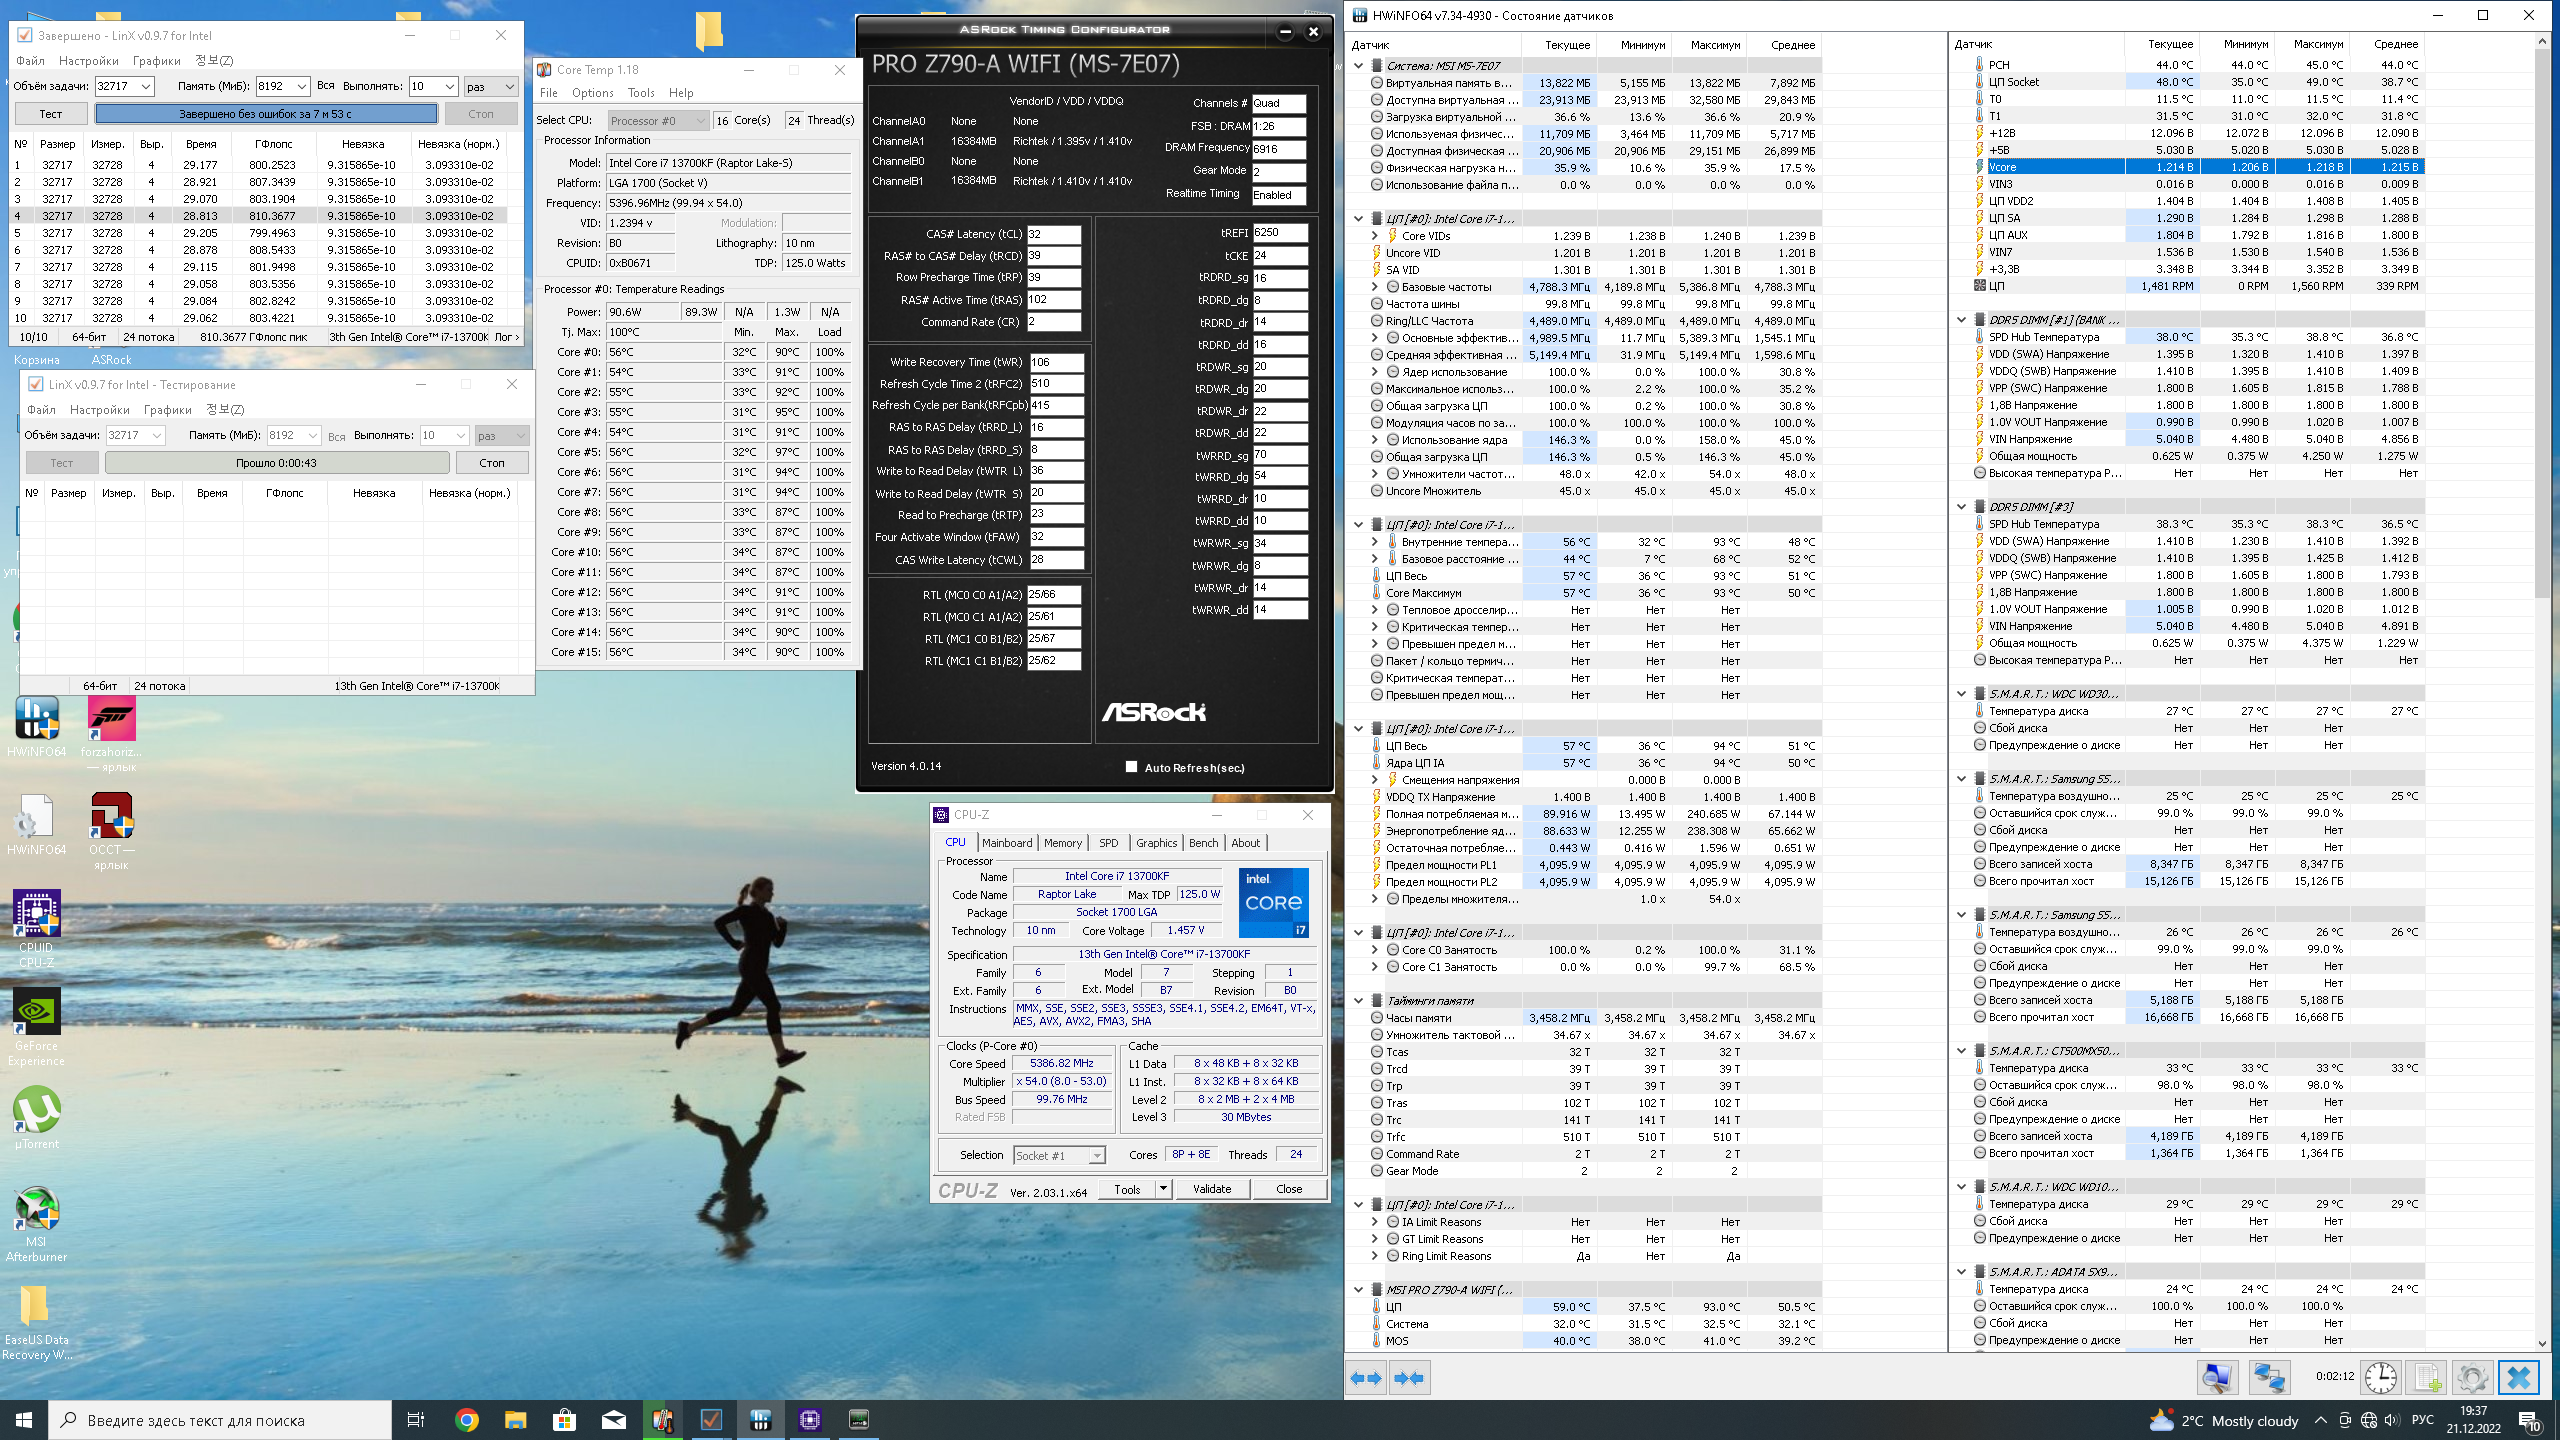Expand the Core VIDs sensor row

pyautogui.click(x=1375, y=236)
